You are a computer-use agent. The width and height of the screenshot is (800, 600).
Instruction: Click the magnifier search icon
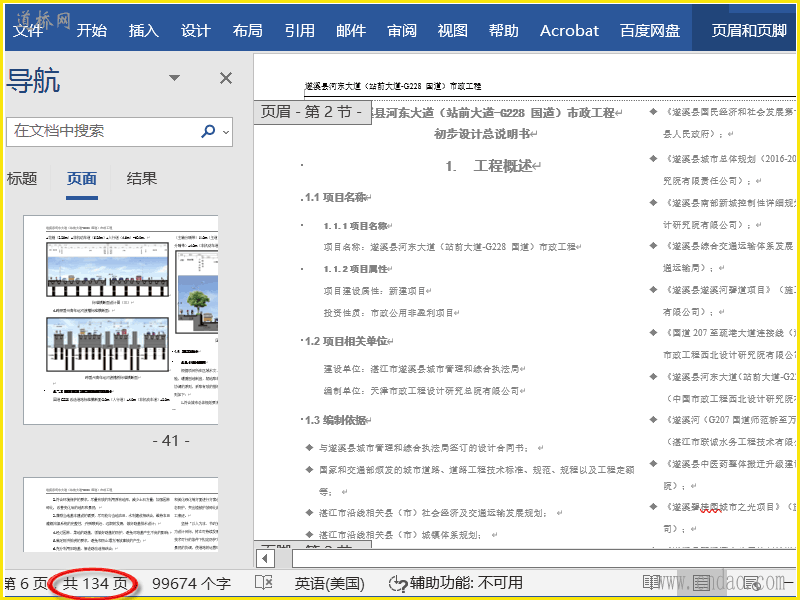[208, 131]
